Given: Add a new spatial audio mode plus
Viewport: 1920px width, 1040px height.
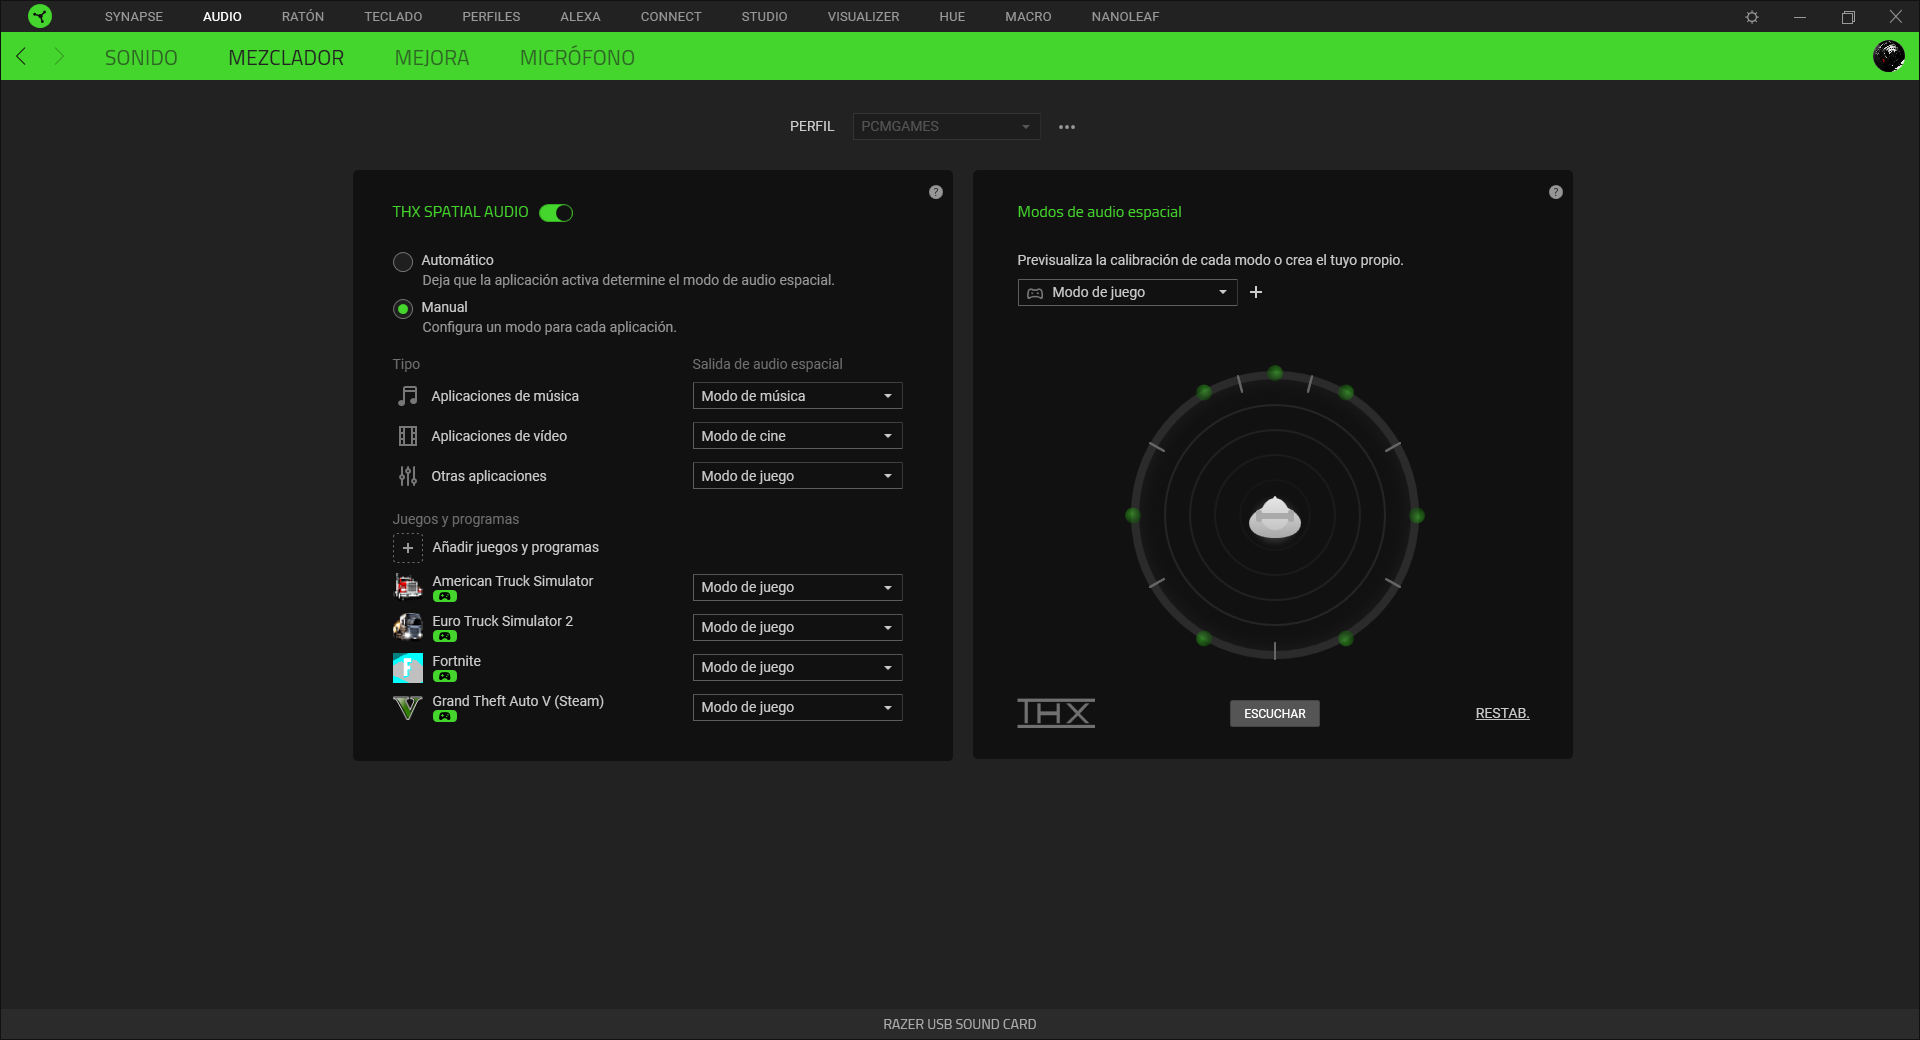Looking at the screenshot, I should tap(1256, 292).
